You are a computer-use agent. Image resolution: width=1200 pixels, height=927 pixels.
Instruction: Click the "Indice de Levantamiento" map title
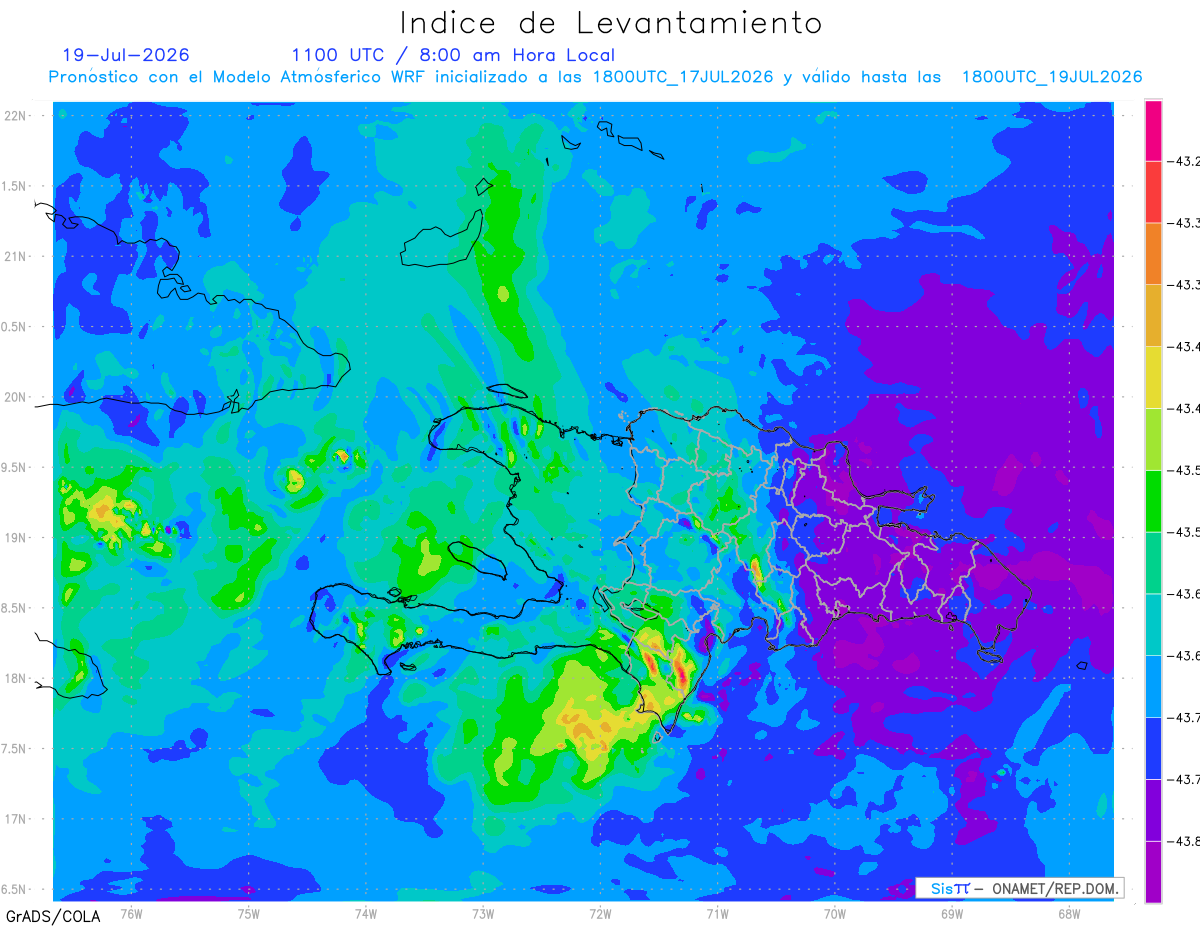(x=611, y=23)
